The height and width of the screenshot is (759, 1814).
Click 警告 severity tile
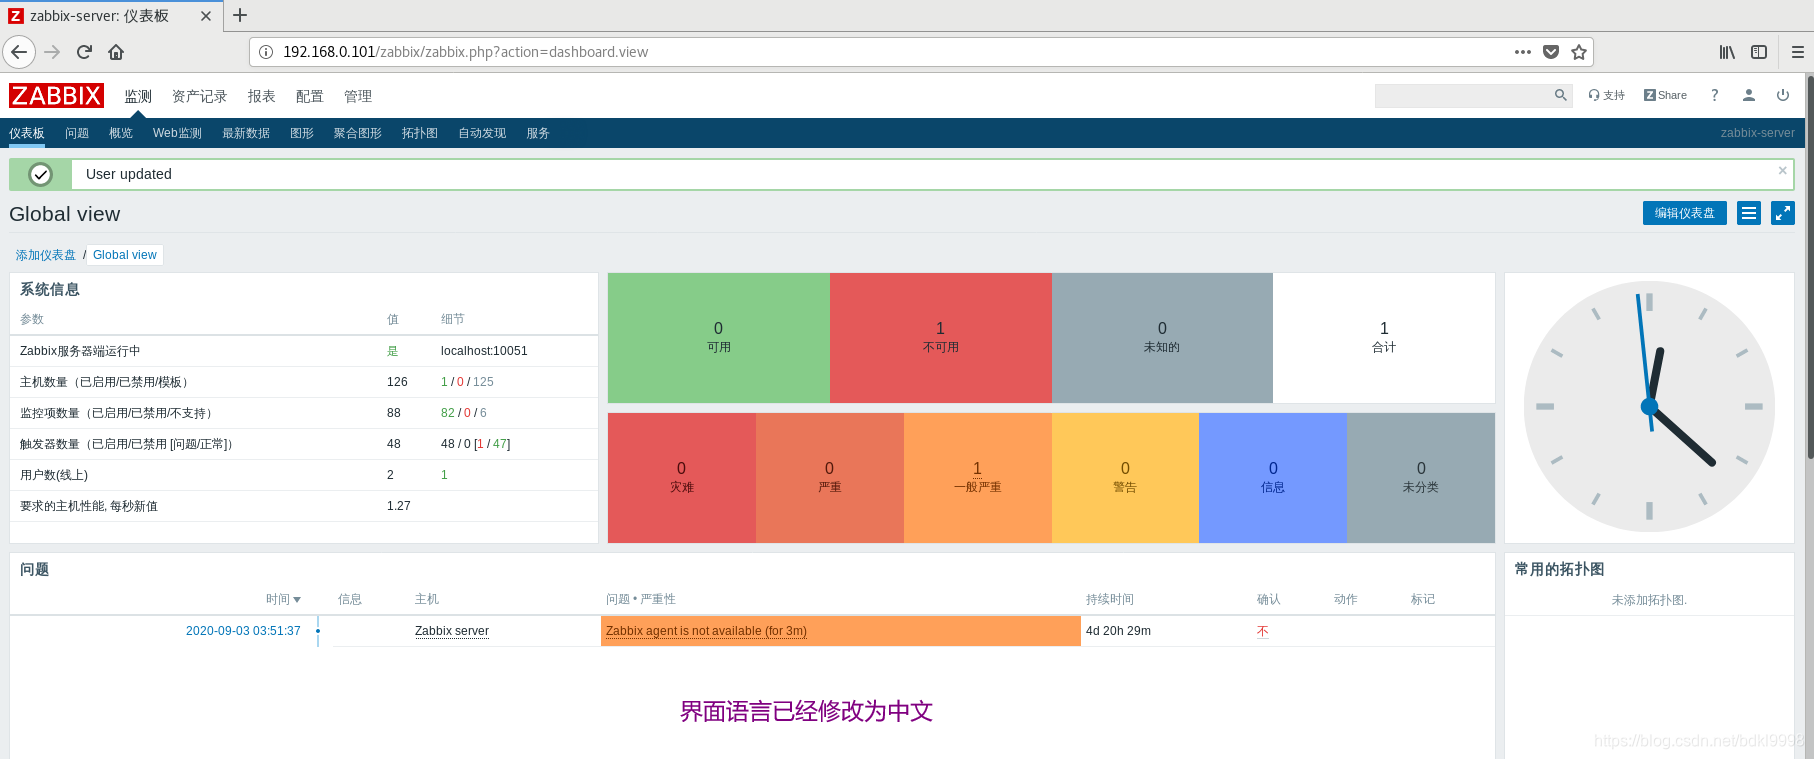pos(1125,478)
